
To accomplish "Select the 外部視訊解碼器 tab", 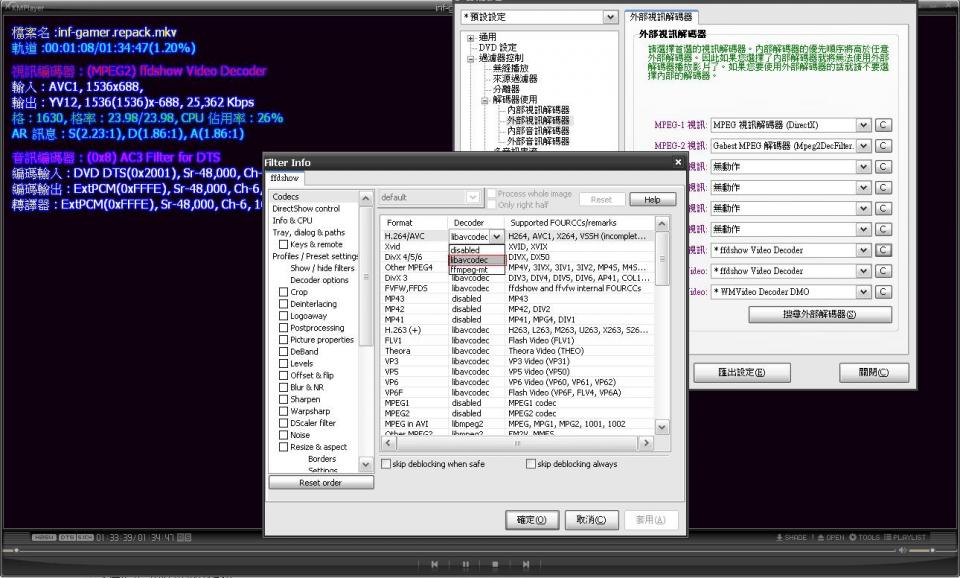I will [x=661, y=17].
